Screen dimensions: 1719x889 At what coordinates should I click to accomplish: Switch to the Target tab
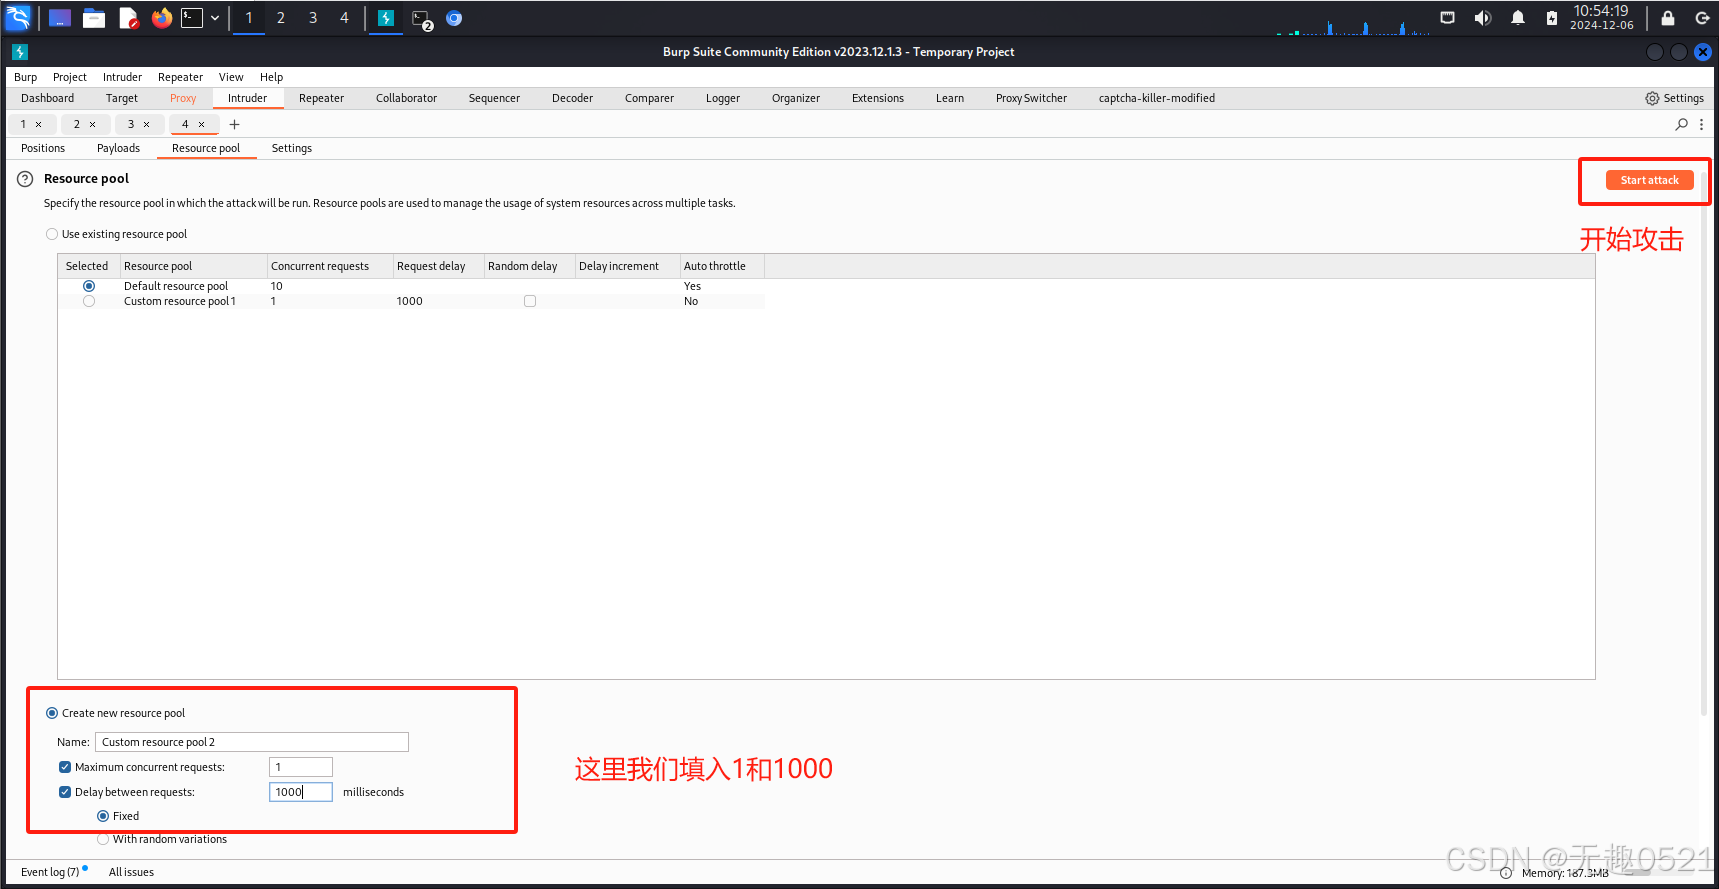coord(122,98)
